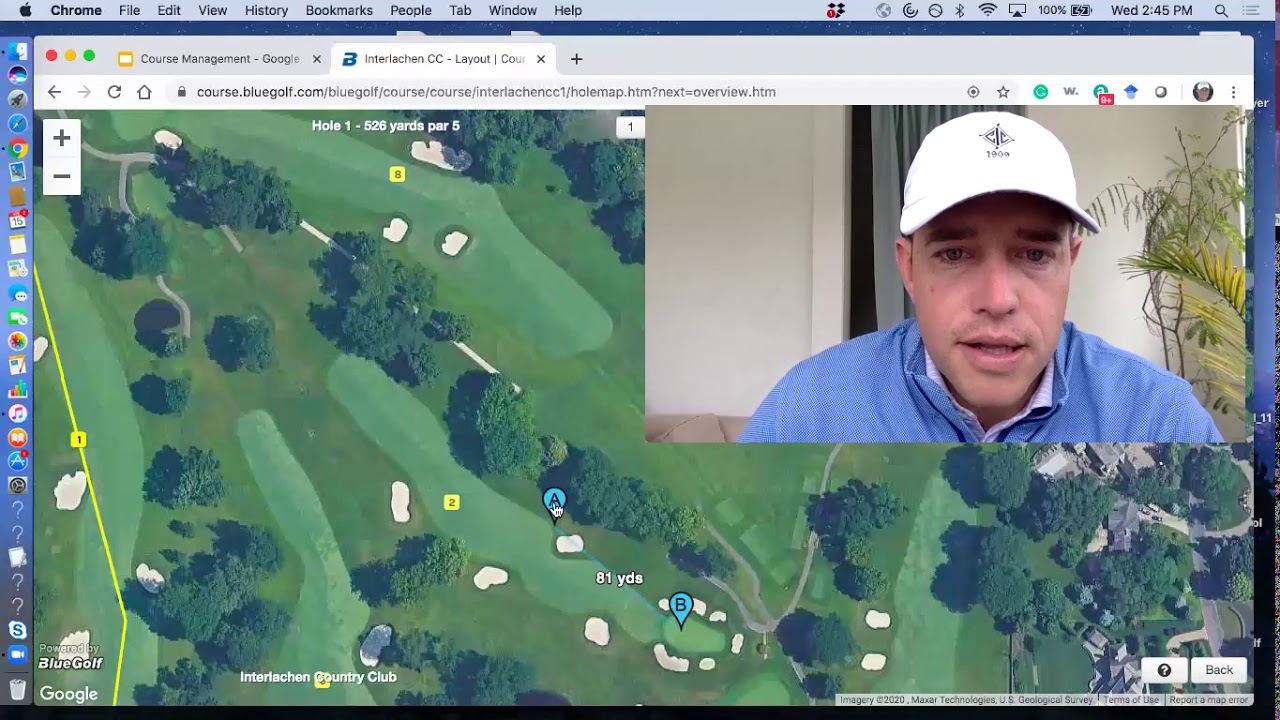Open the Edit menu
Image resolution: width=1280 pixels, height=720 pixels.
click(x=169, y=10)
